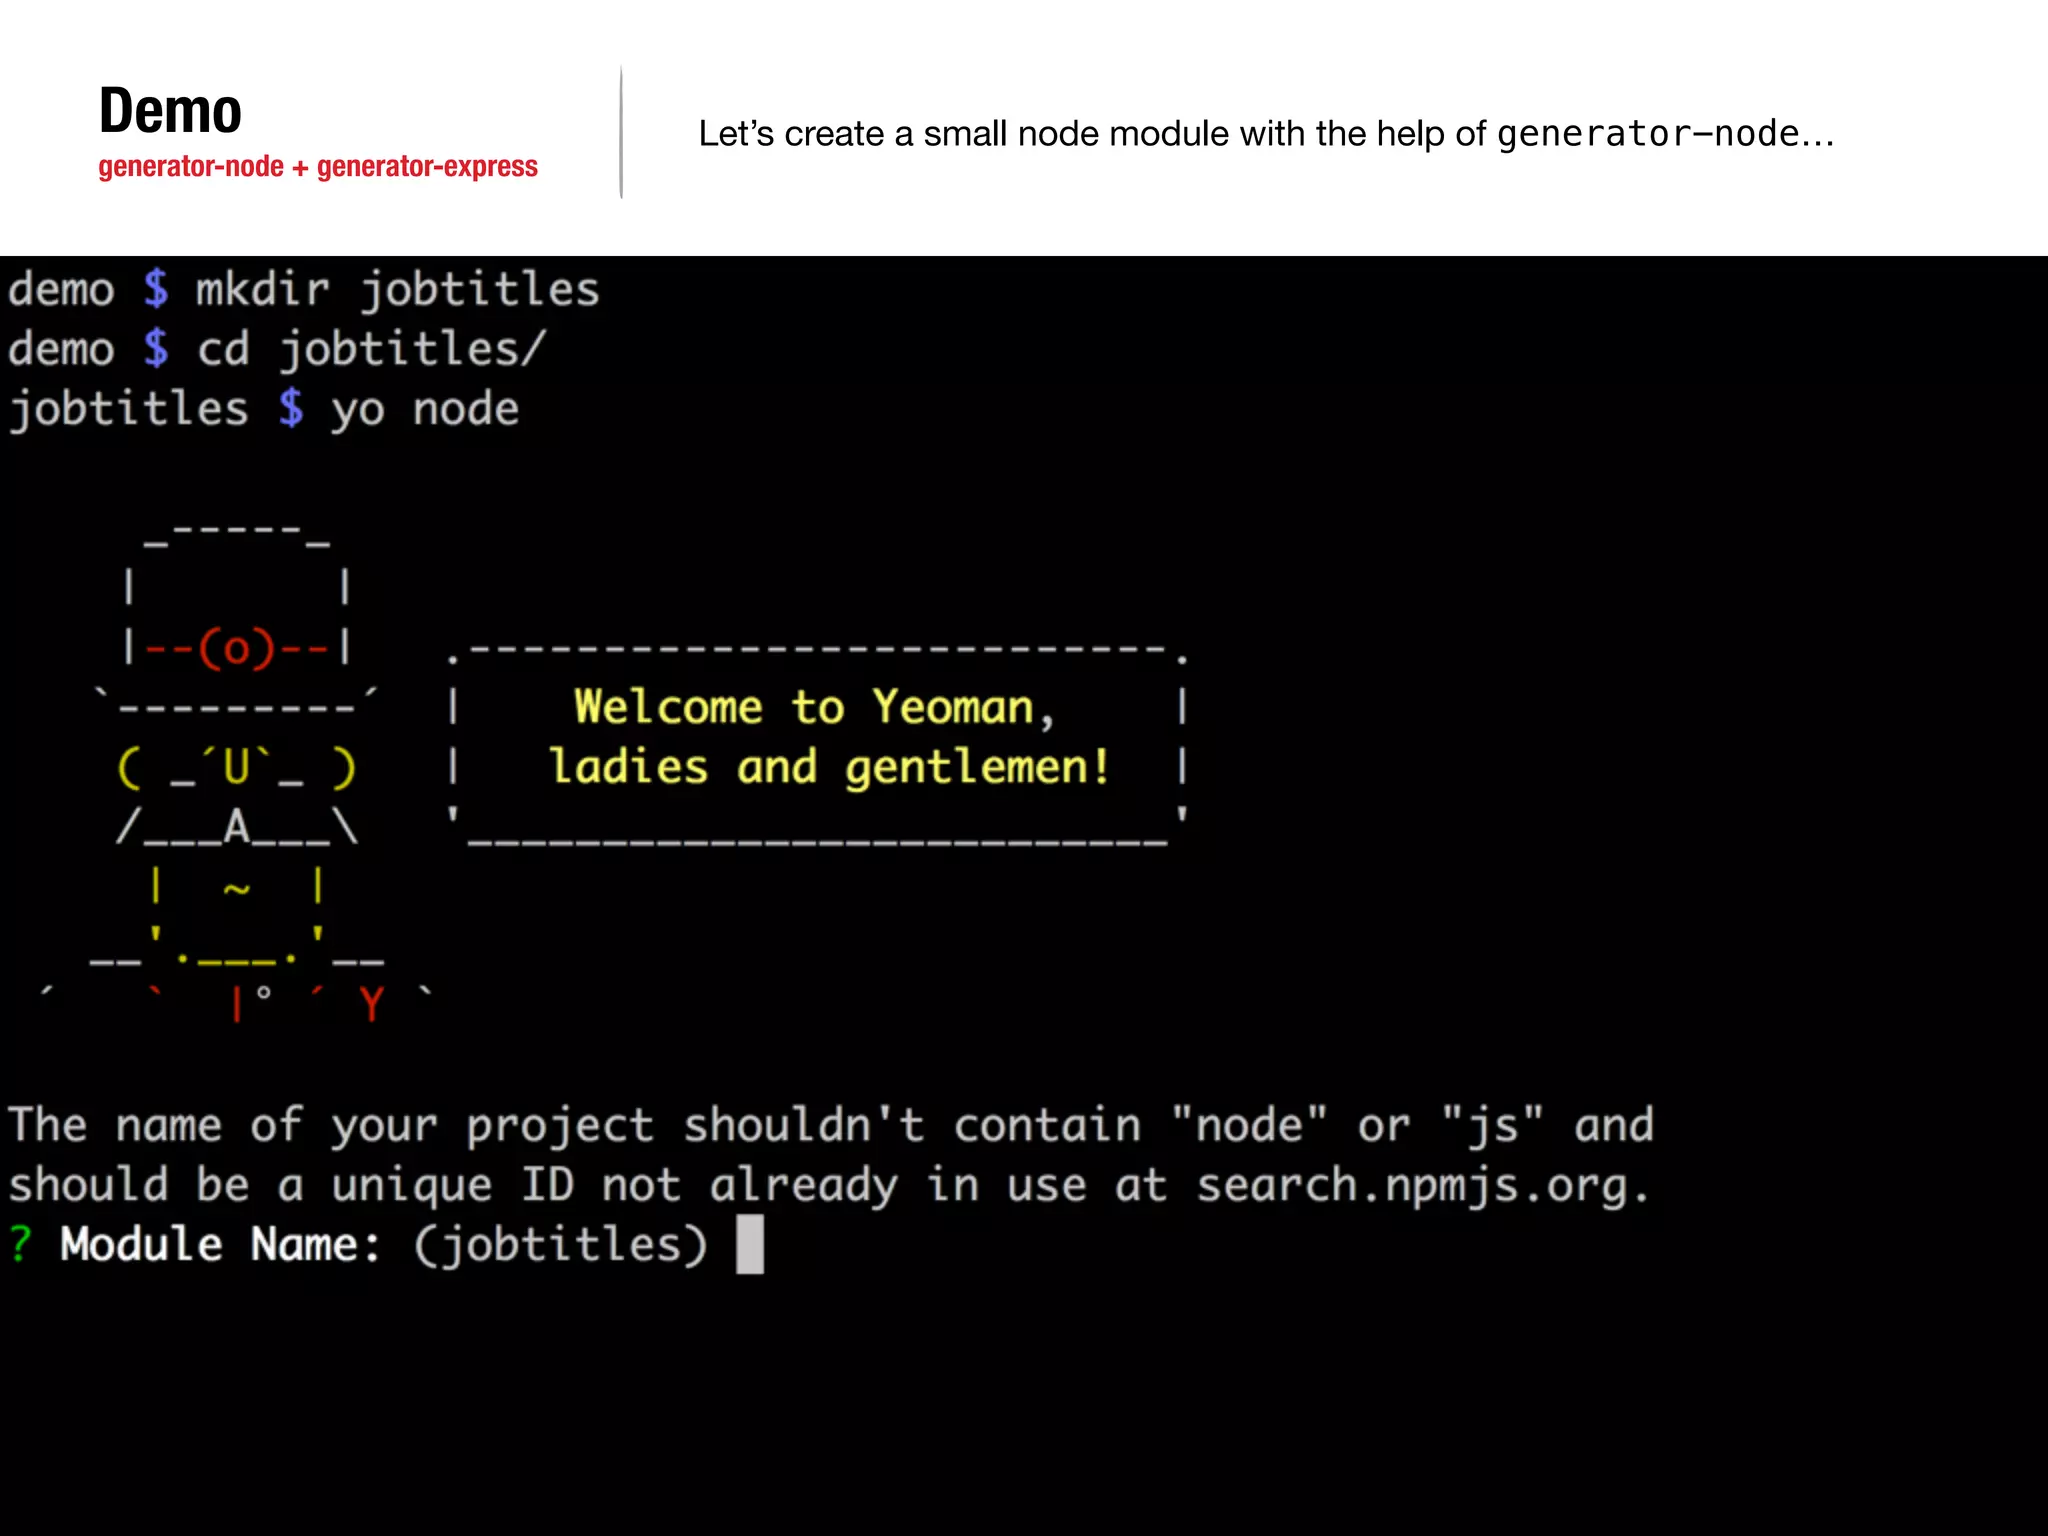Click the red (o) emblem on Yeoman's hat

pos(236,648)
